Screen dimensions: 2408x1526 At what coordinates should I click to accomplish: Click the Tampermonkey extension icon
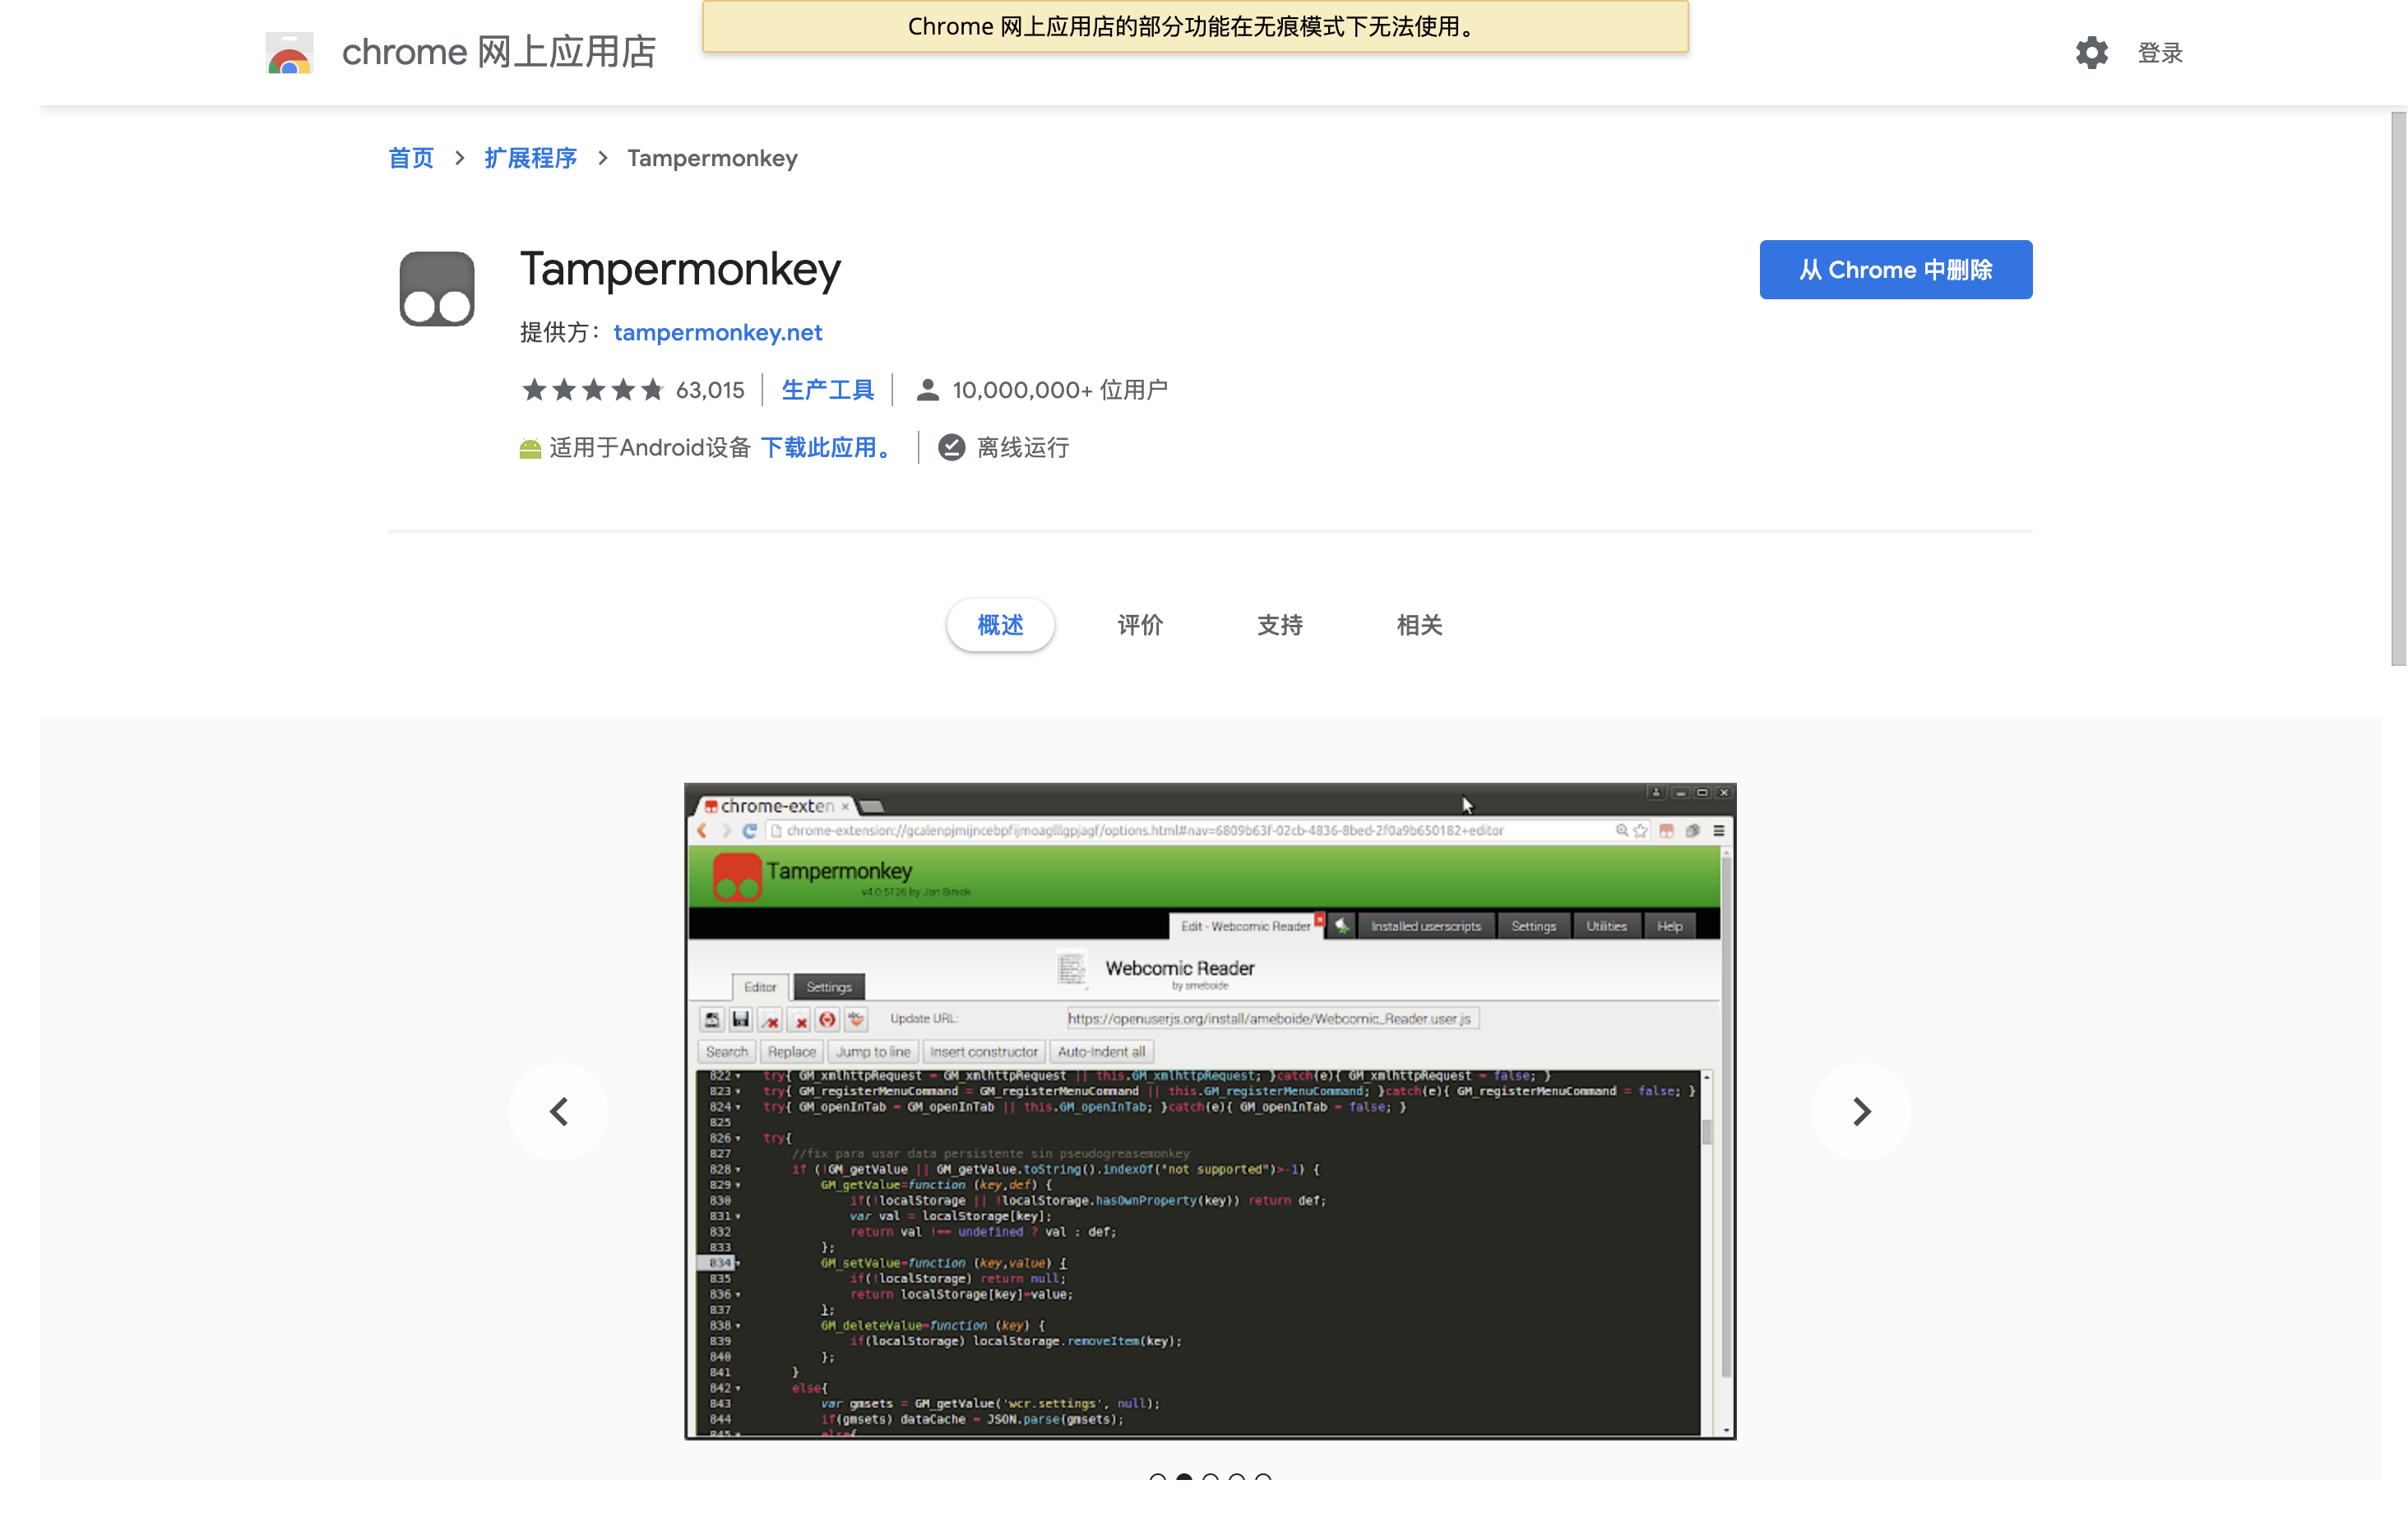(x=437, y=289)
